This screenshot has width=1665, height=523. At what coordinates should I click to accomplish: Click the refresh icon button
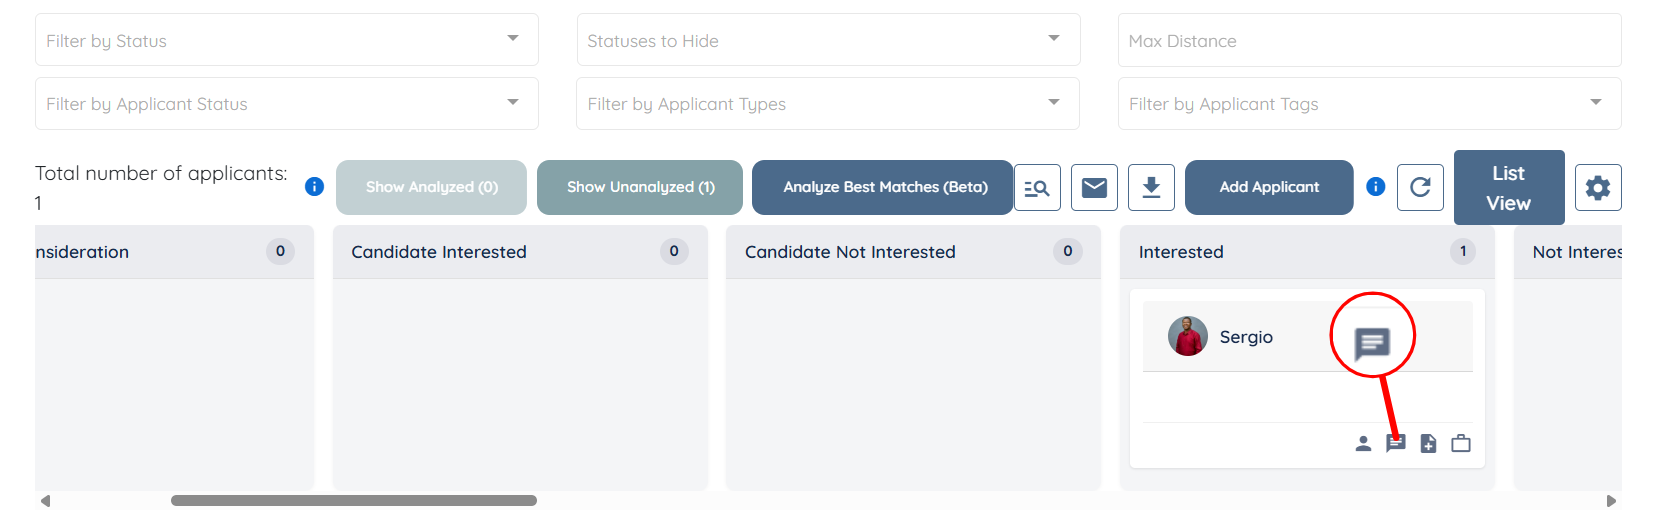(x=1420, y=187)
